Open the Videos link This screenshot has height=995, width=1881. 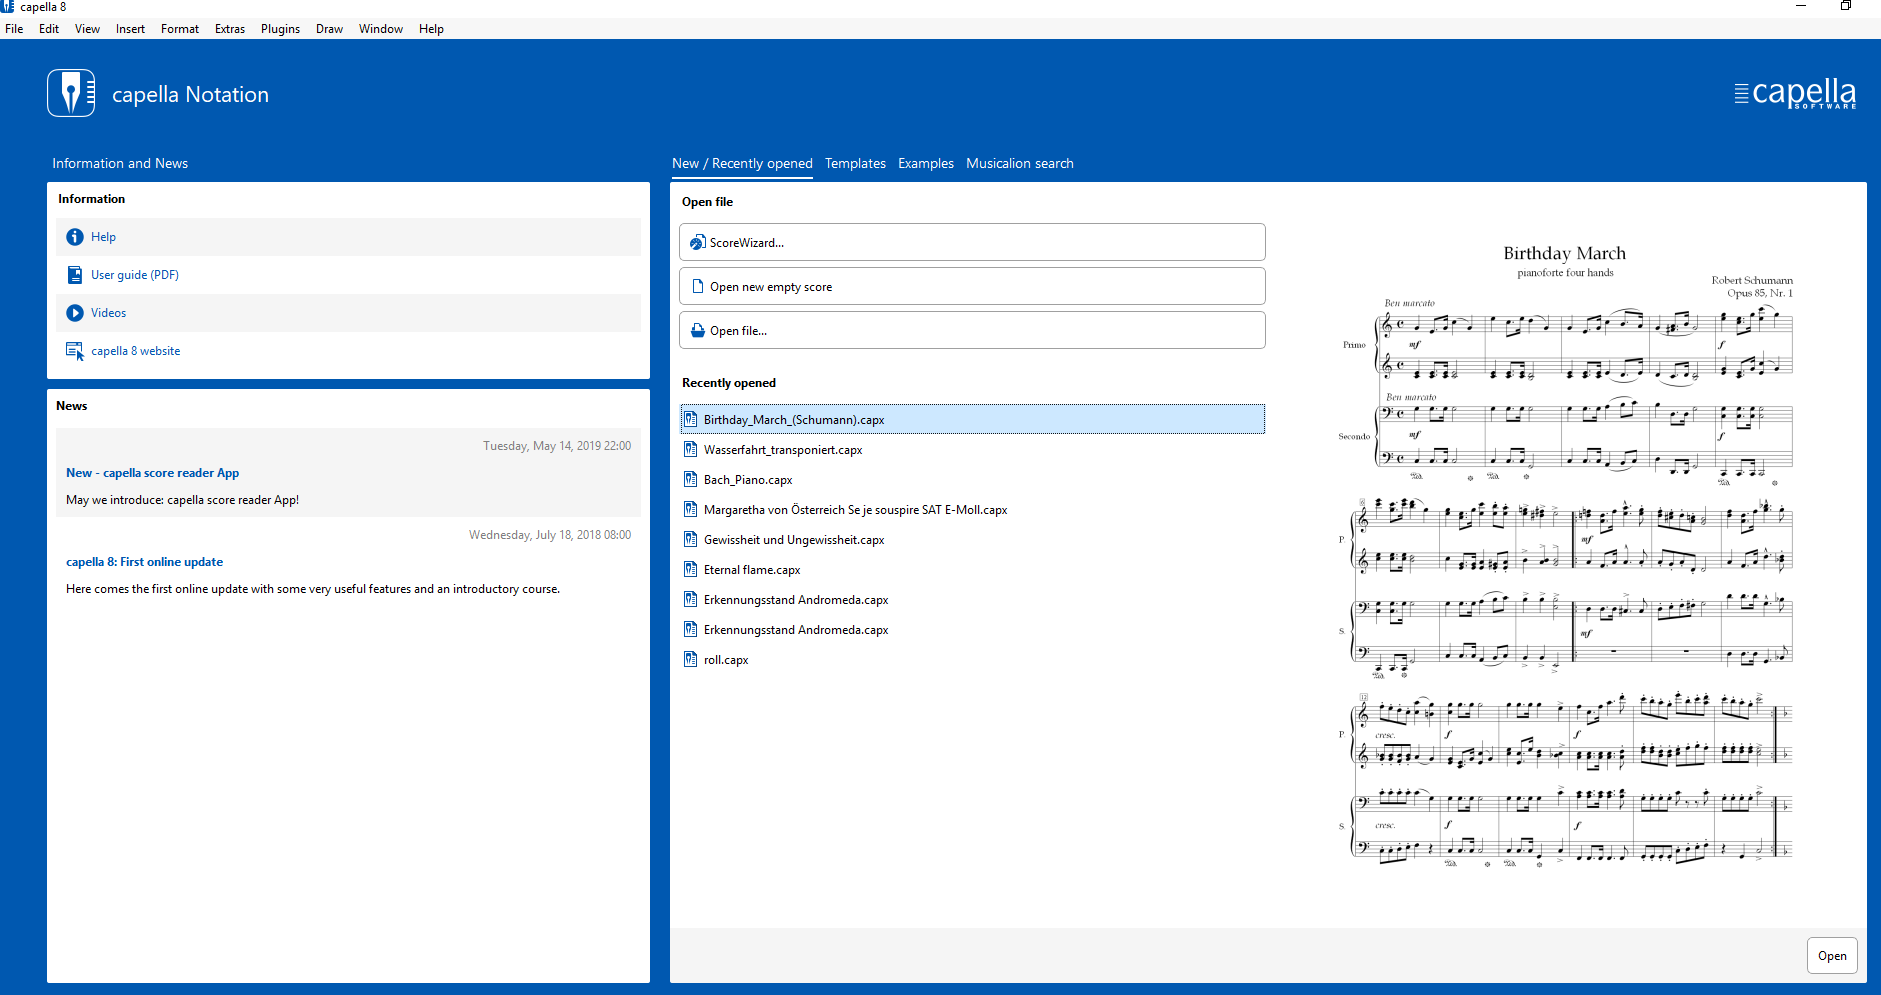point(108,313)
